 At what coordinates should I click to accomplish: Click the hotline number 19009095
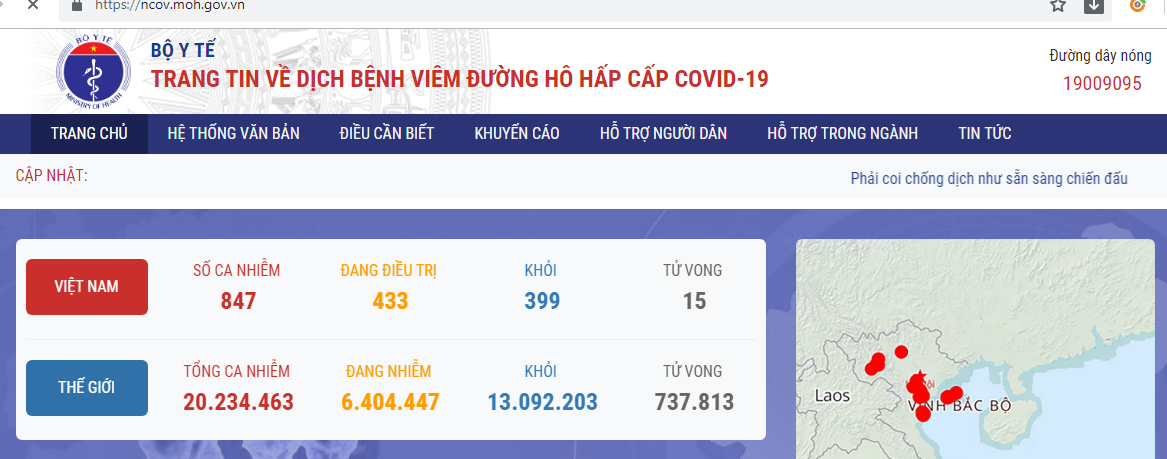[x=1102, y=84]
